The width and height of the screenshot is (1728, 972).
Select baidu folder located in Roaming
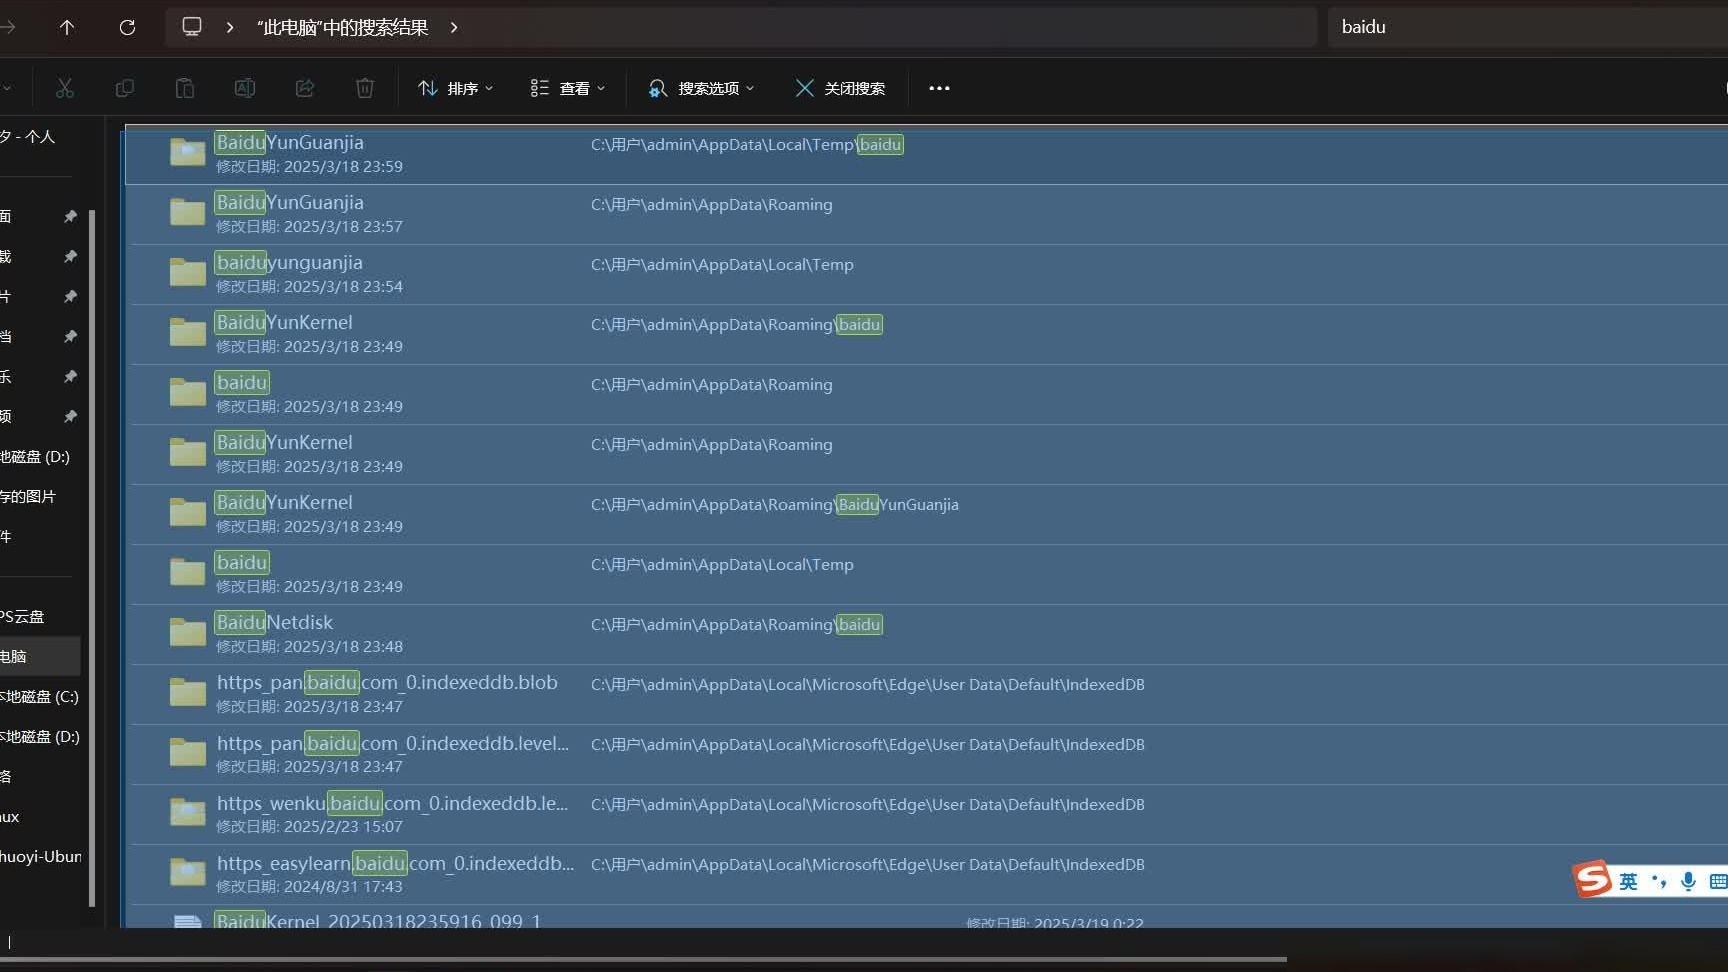pyautogui.click(x=926, y=395)
